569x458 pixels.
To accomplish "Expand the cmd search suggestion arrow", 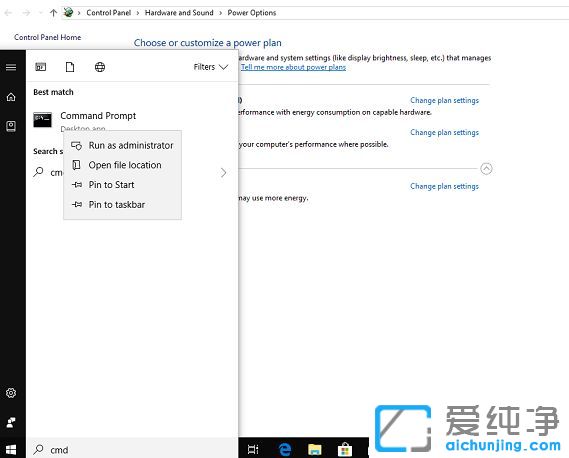I will click(x=224, y=173).
